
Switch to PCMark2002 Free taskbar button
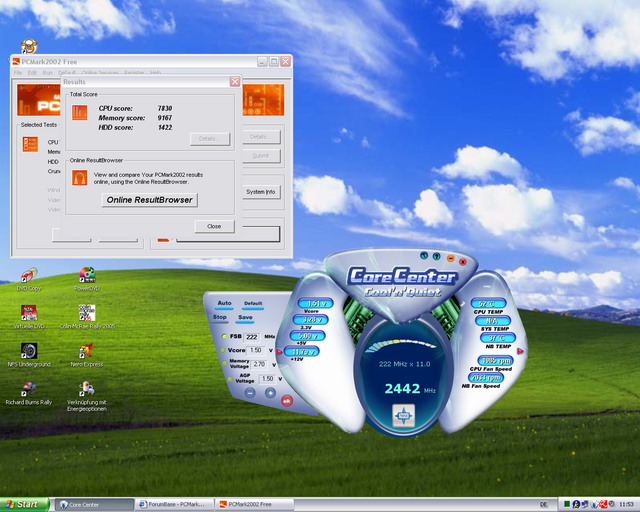point(255,505)
